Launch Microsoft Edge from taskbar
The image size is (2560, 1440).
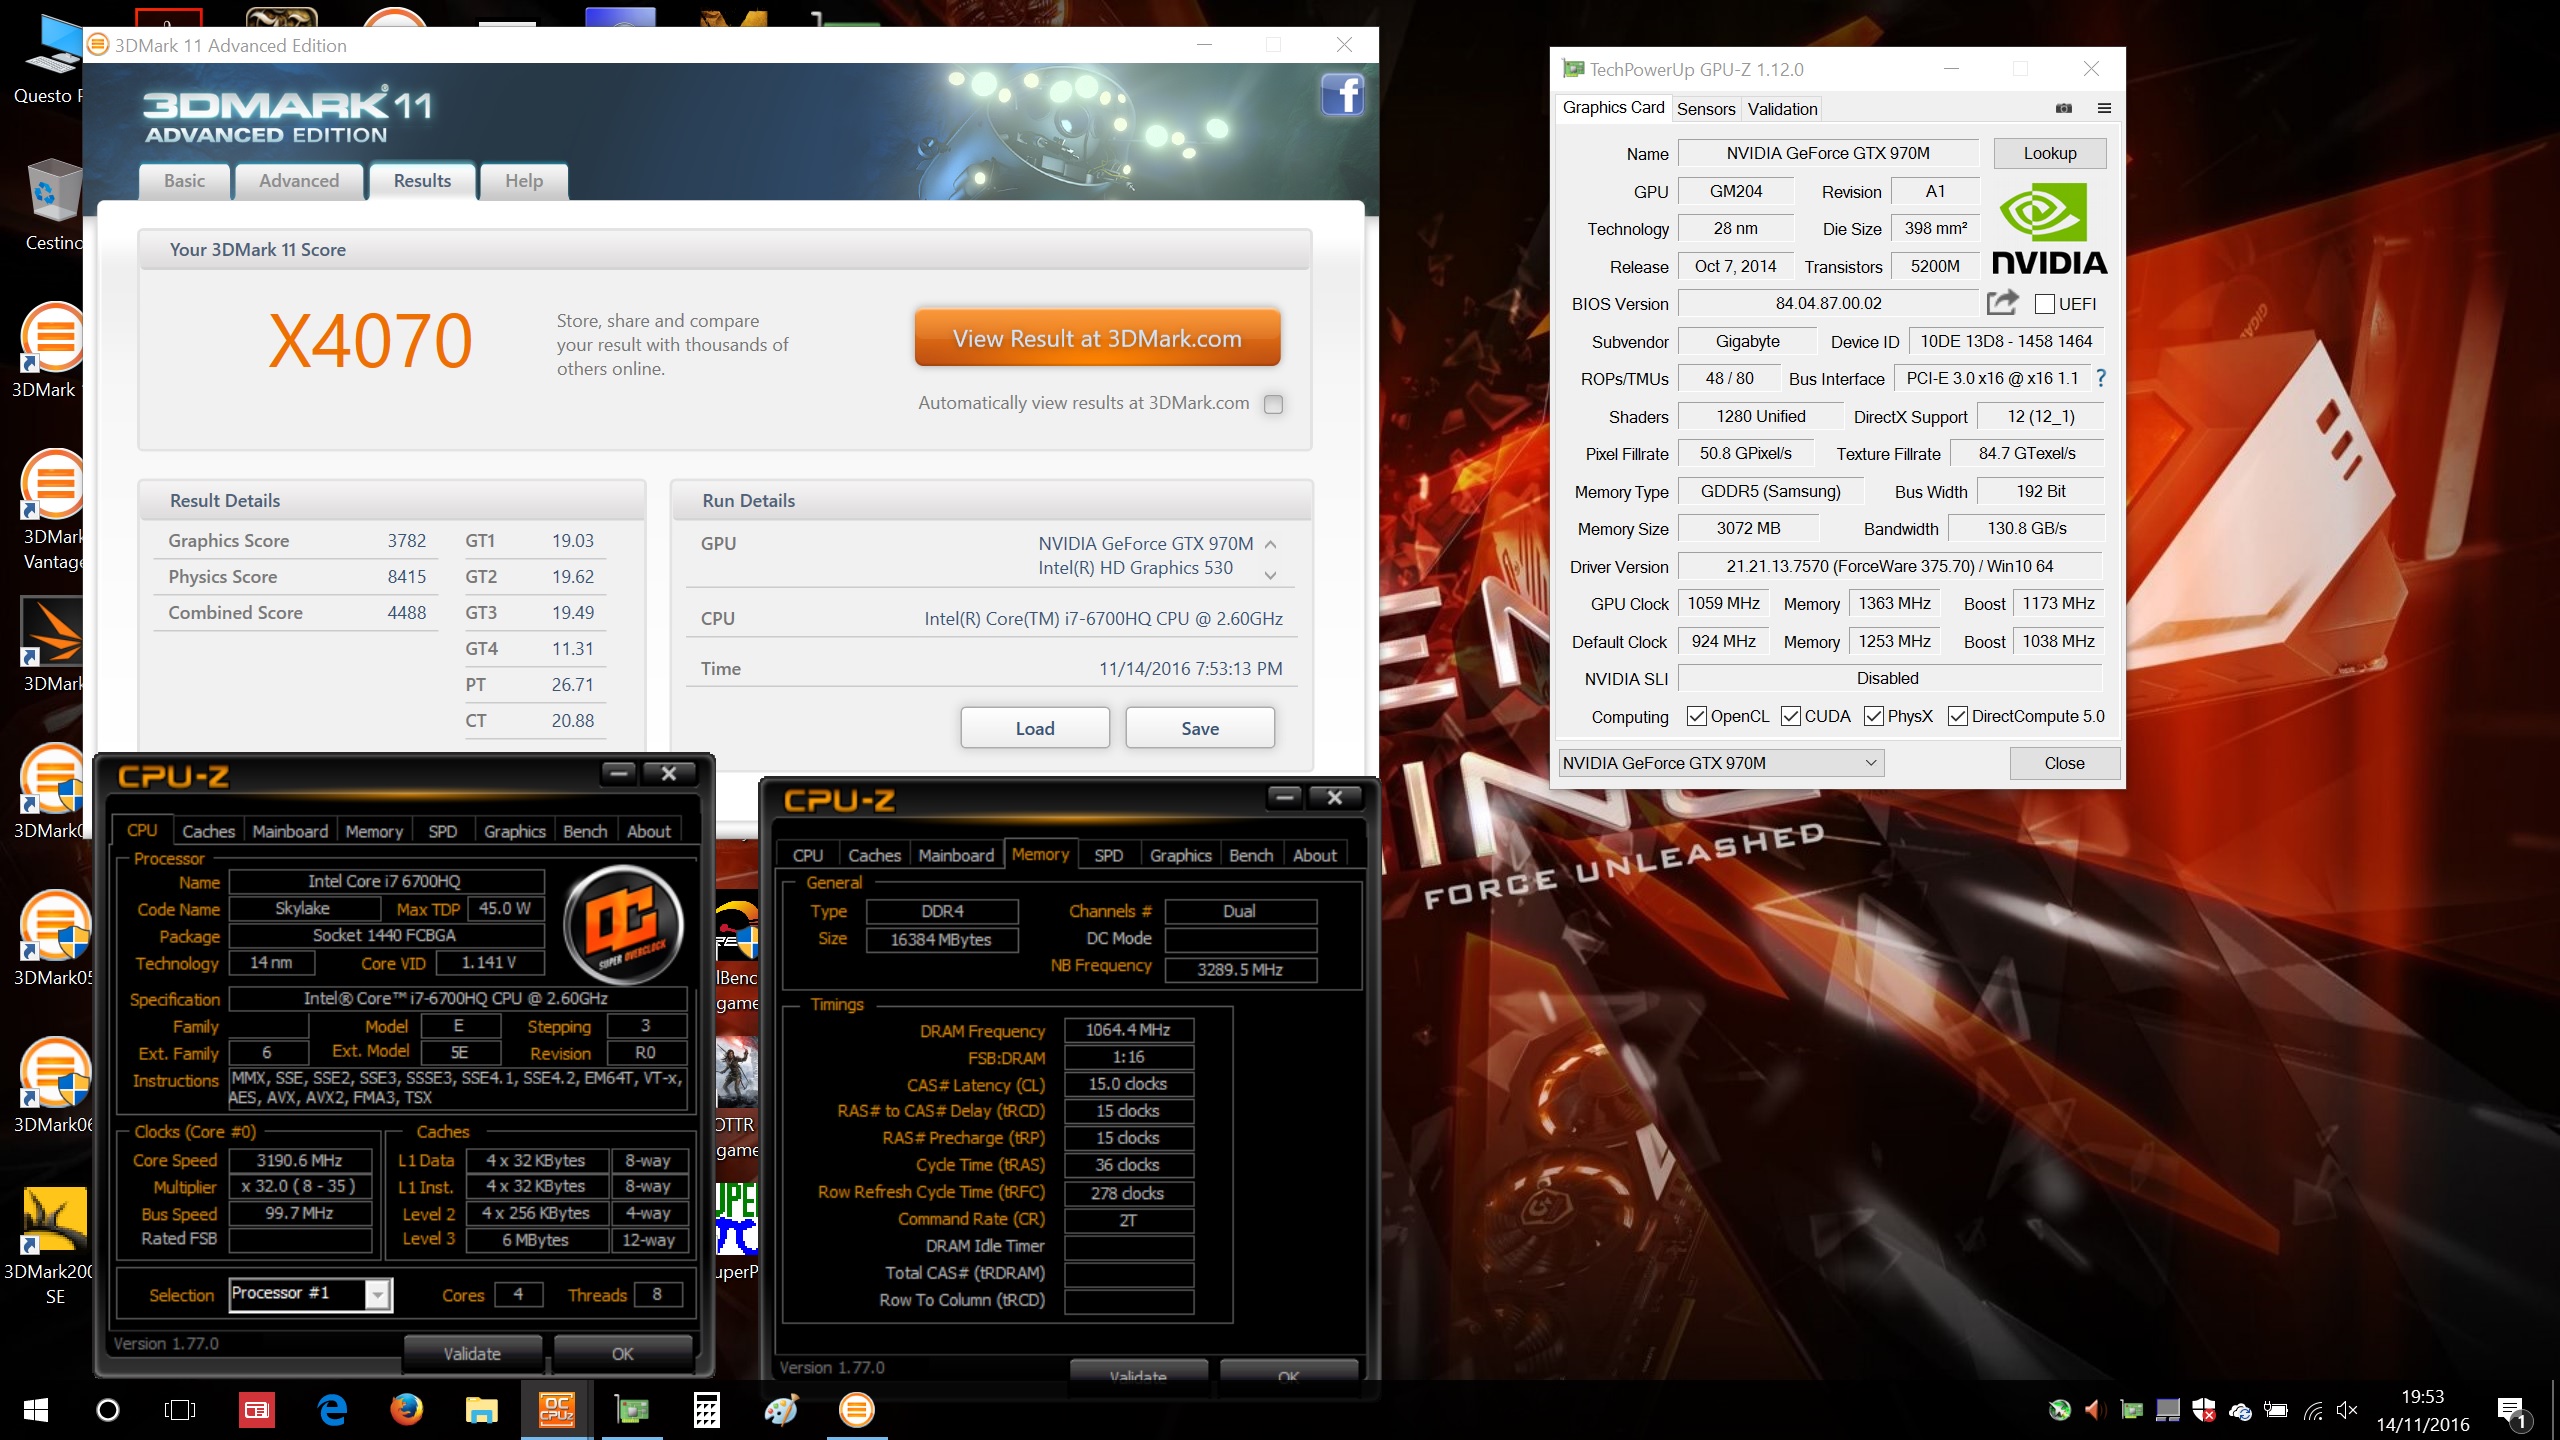(332, 1410)
